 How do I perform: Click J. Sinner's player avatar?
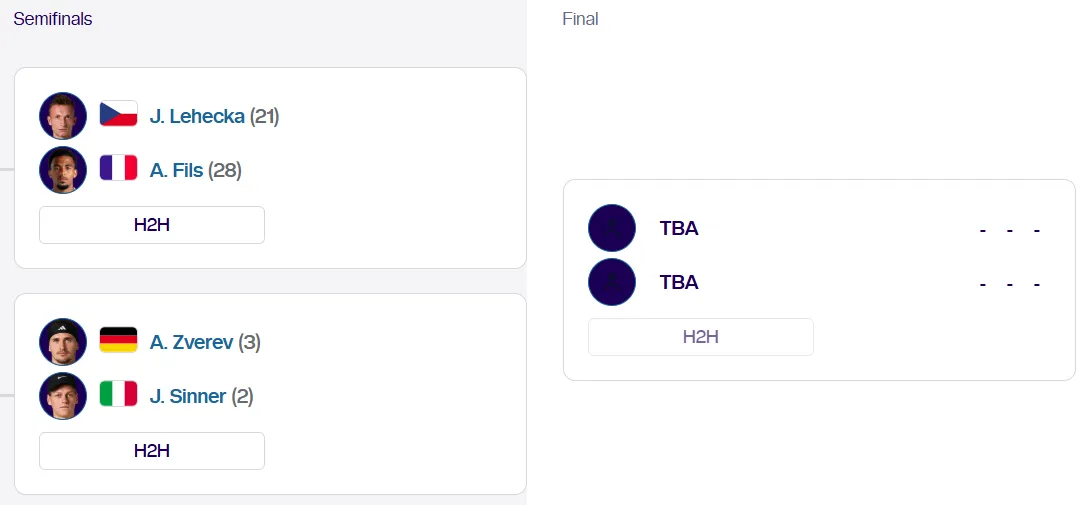[x=63, y=396]
